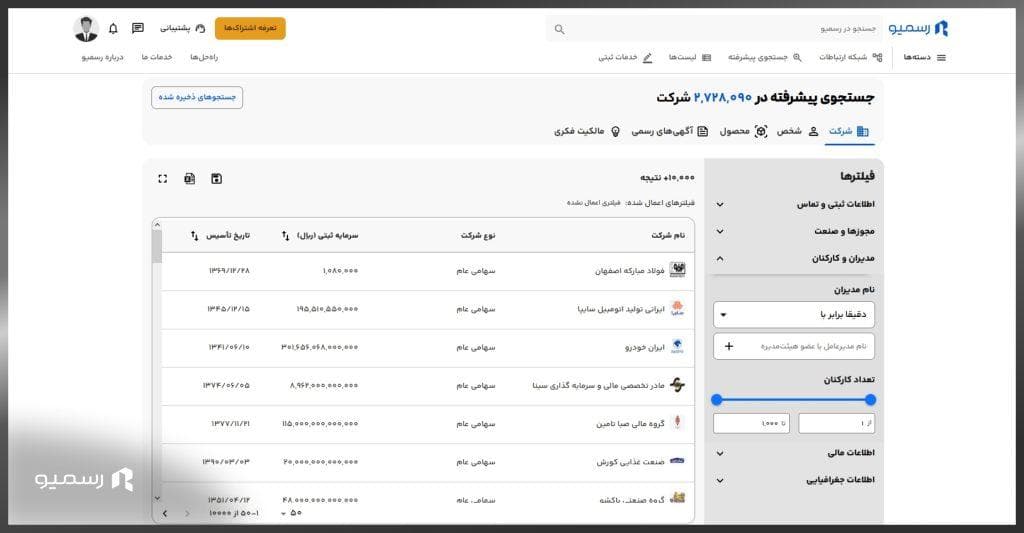The image size is (1024, 533).
Task: Click the left handle of employee-count slider
Action: 717,400
